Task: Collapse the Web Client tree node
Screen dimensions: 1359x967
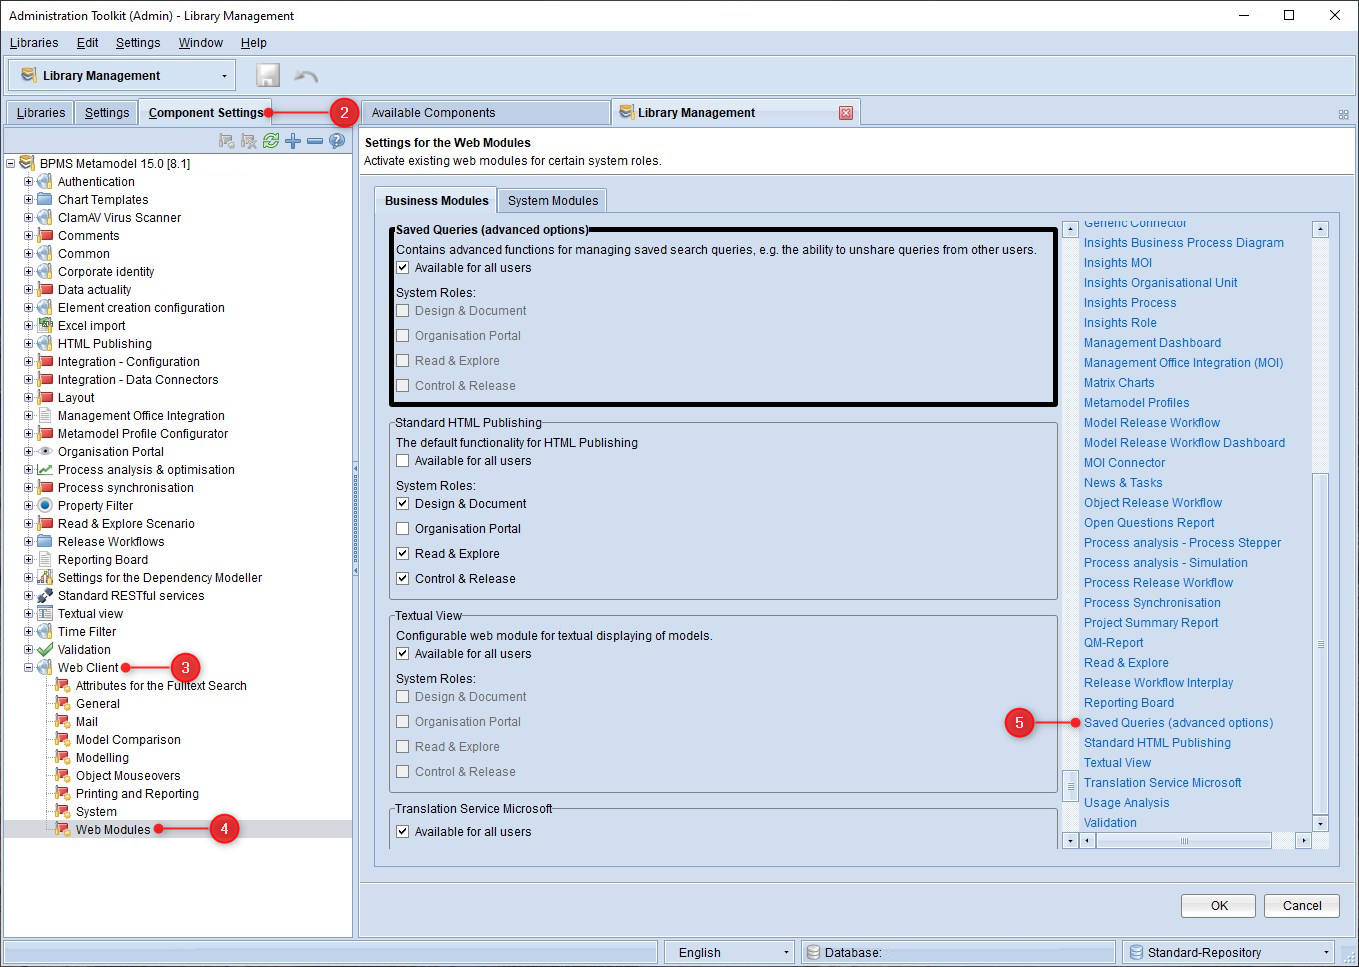Action: (29, 667)
